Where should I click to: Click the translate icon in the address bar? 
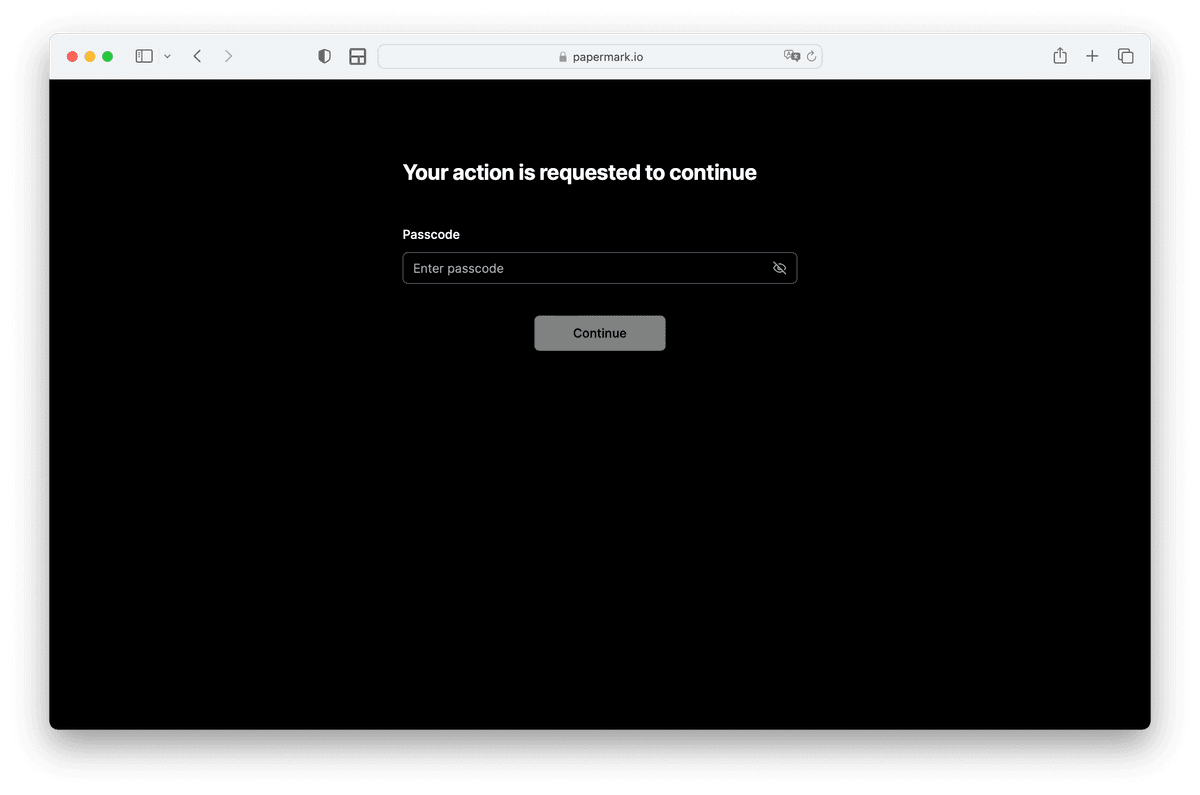[x=791, y=56]
